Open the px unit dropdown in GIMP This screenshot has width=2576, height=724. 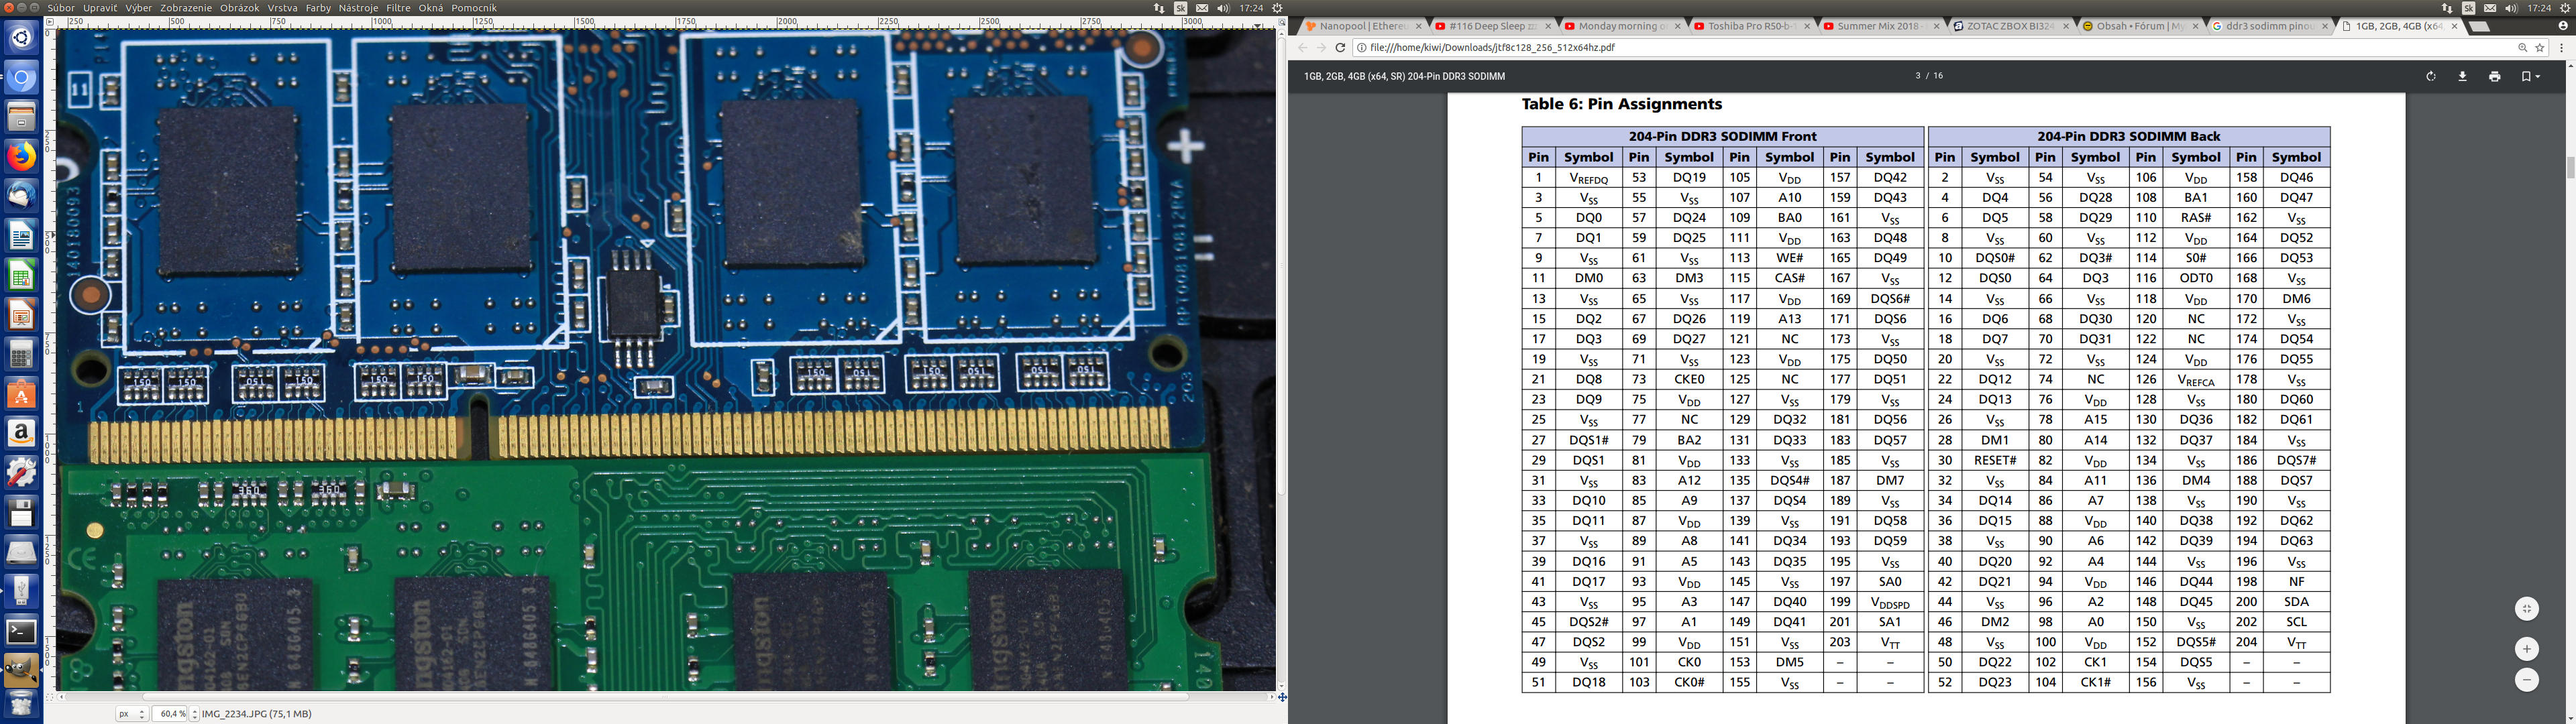pos(132,714)
